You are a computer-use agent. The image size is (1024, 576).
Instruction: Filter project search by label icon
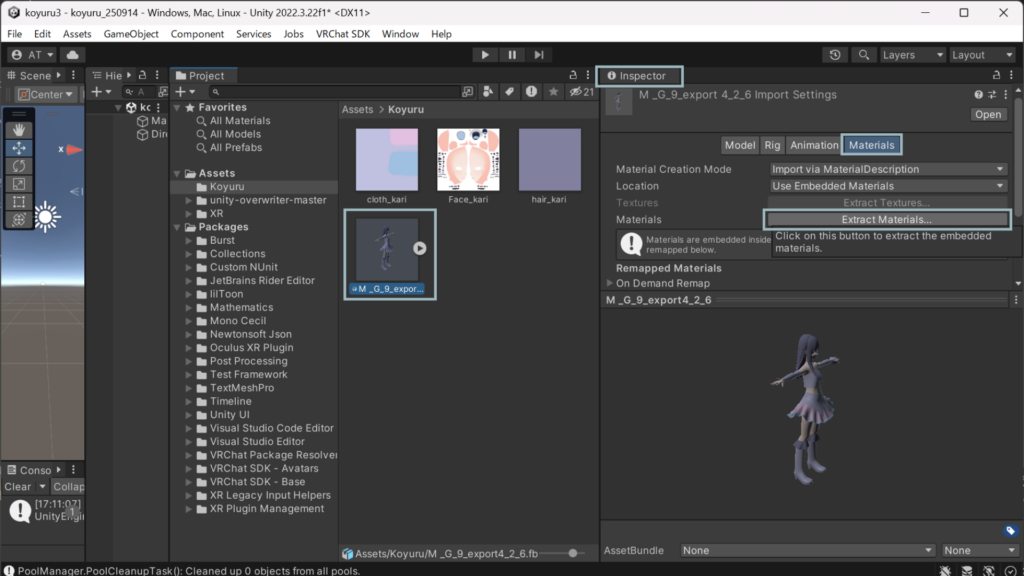pos(509,92)
